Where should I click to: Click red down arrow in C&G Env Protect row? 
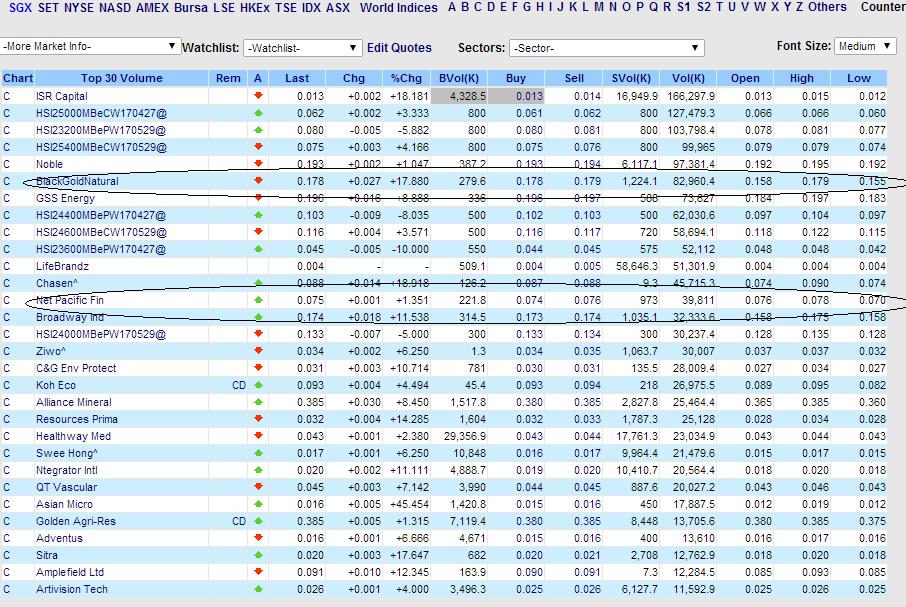pos(258,368)
